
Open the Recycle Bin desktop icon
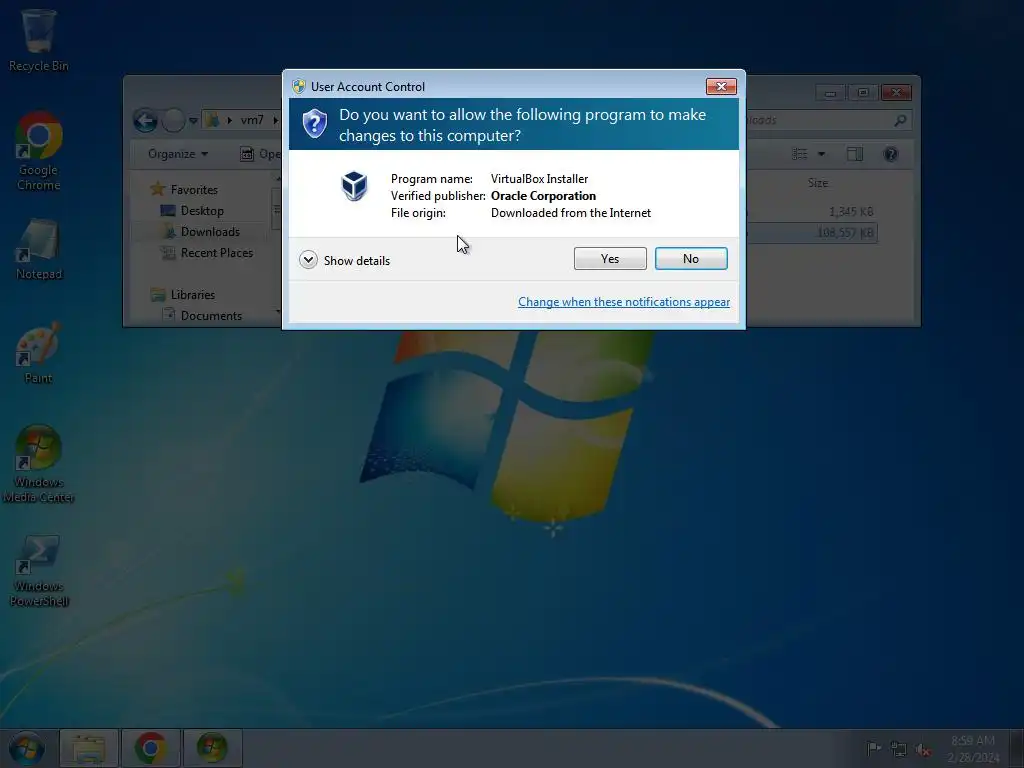point(39,40)
